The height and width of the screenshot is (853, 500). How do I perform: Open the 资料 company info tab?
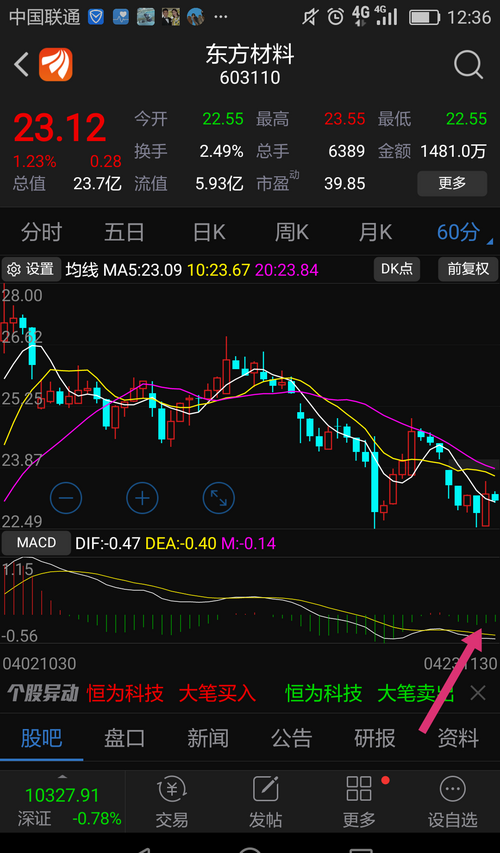(458, 739)
